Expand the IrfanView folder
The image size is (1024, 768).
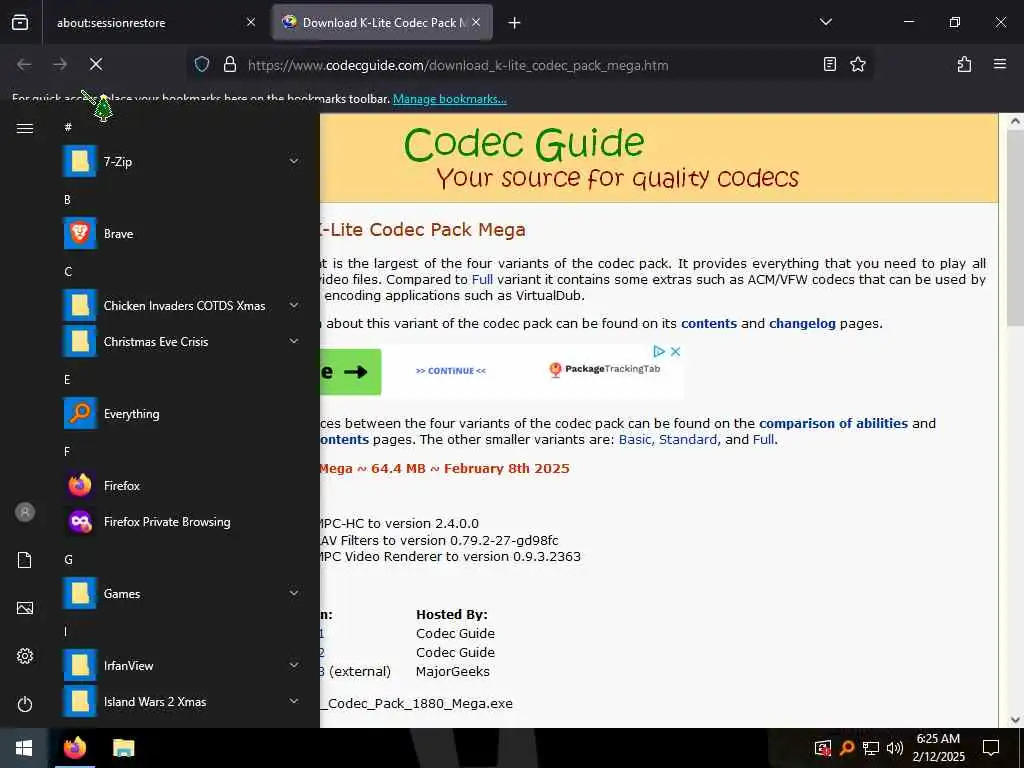click(182, 665)
